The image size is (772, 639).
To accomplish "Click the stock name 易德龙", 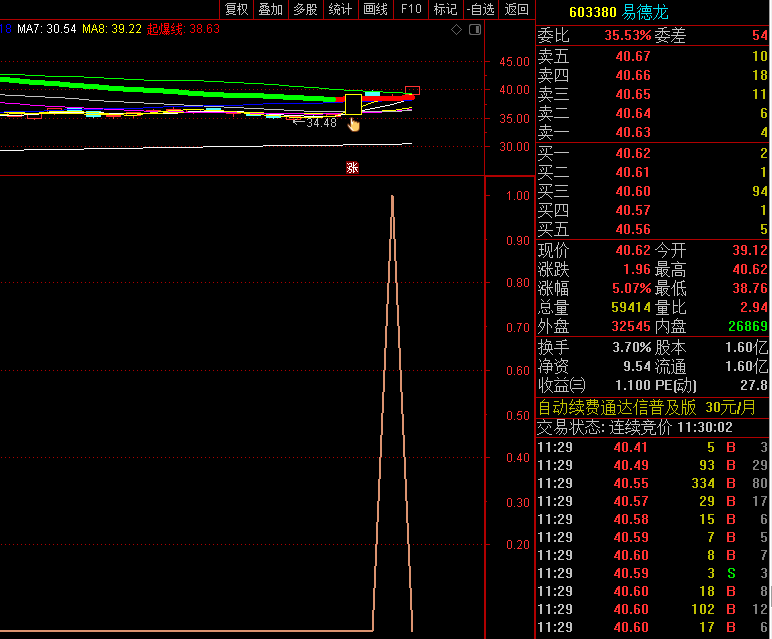I will (x=645, y=12).
